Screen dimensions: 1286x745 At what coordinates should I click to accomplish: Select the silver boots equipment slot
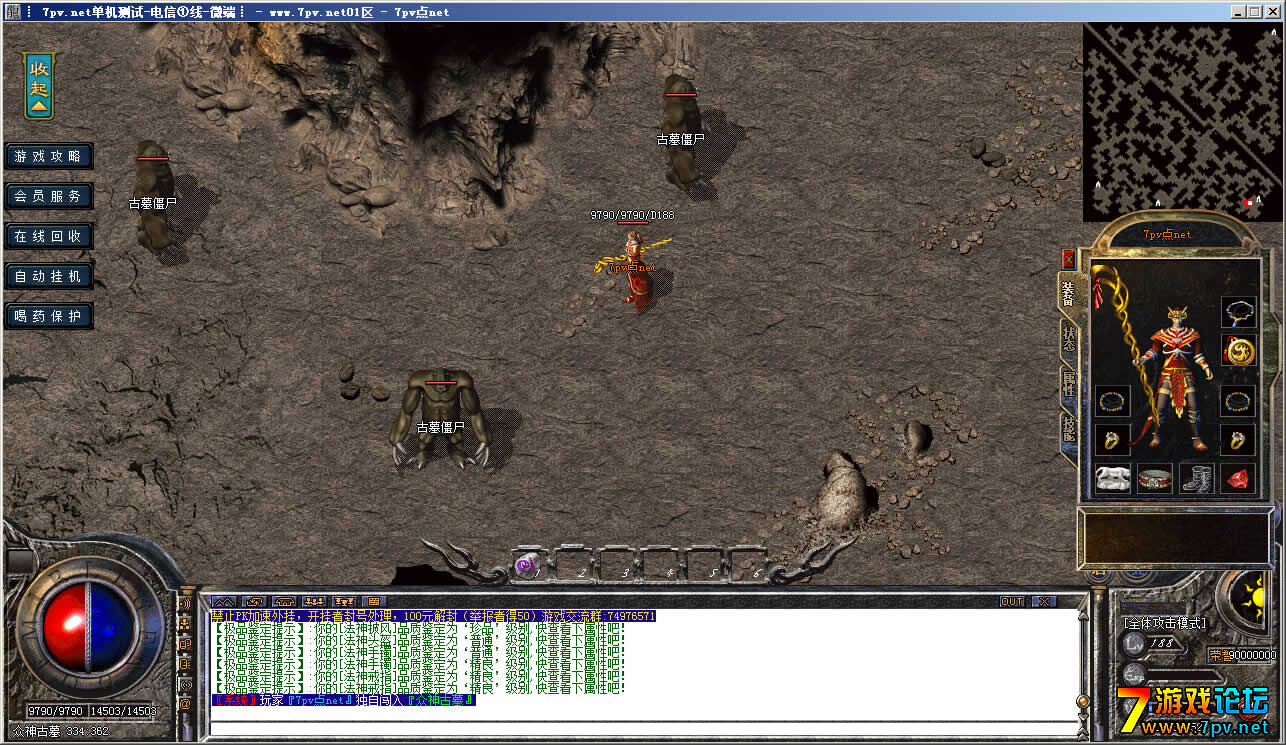[1196, 478]
